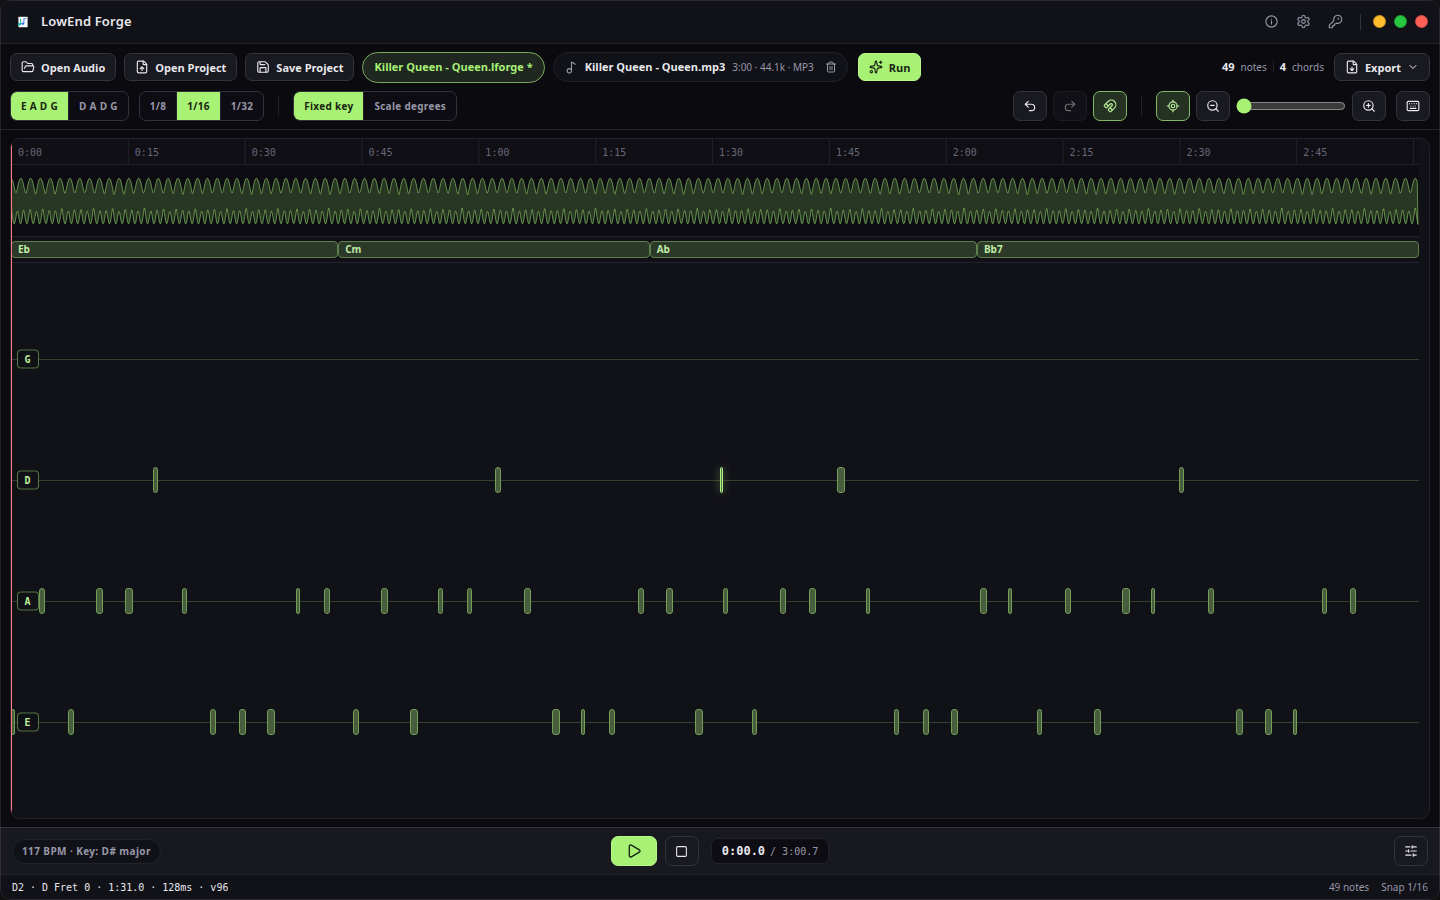Select the Ab chord region
1440x900 pixels.
(x=814, y=250)
